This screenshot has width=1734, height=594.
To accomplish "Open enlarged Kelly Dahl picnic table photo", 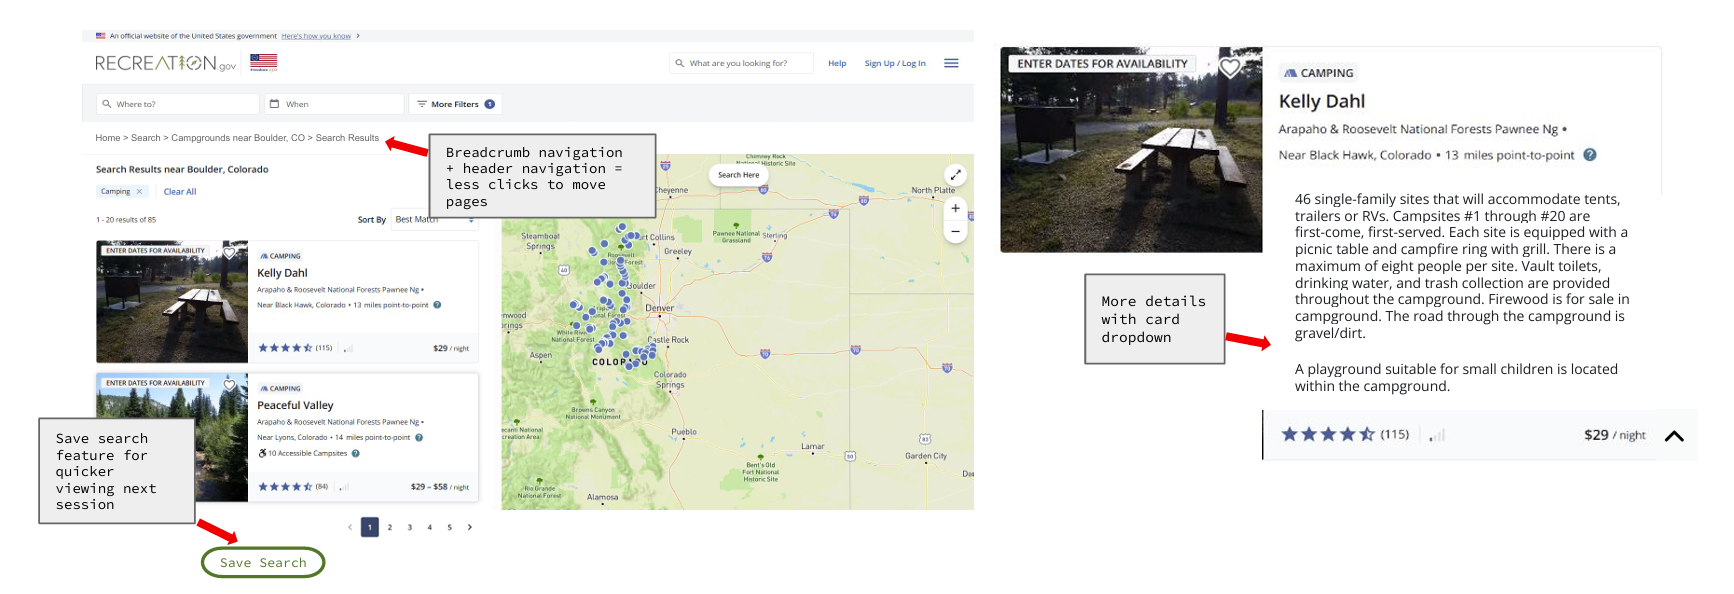I will 1131,150.
